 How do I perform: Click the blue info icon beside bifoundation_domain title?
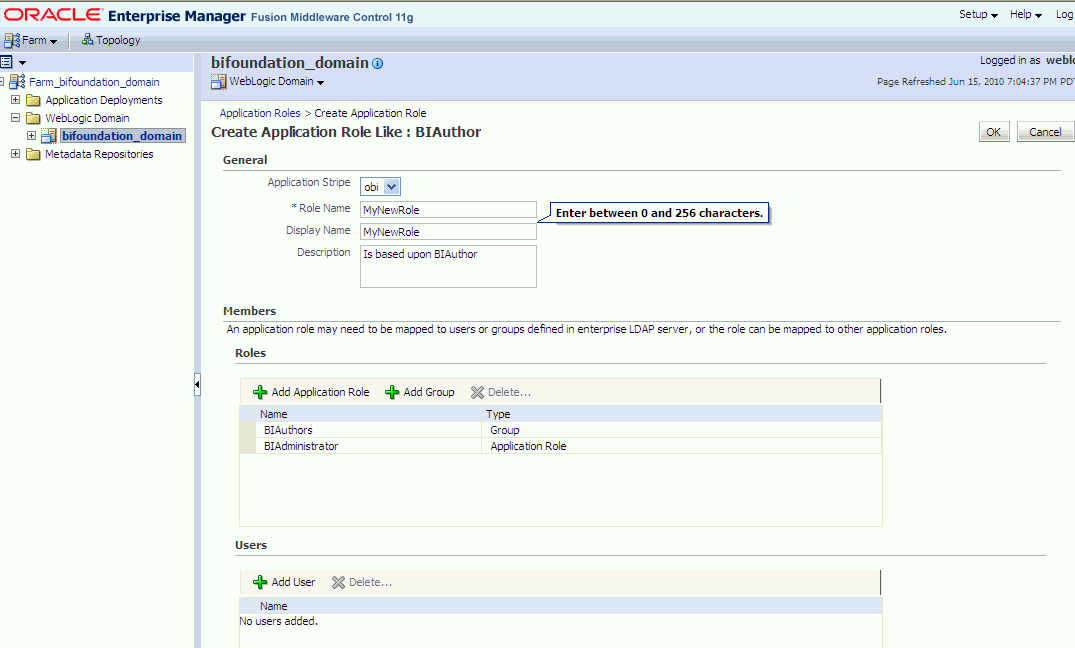pos(377,64)
